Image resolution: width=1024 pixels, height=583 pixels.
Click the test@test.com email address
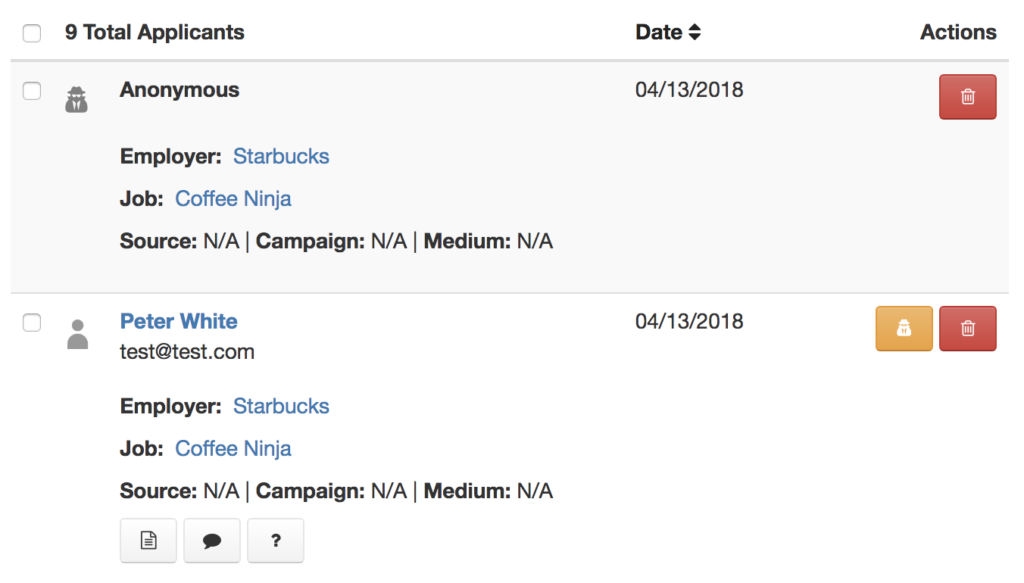pyautogui.click(x=187, y=352)
